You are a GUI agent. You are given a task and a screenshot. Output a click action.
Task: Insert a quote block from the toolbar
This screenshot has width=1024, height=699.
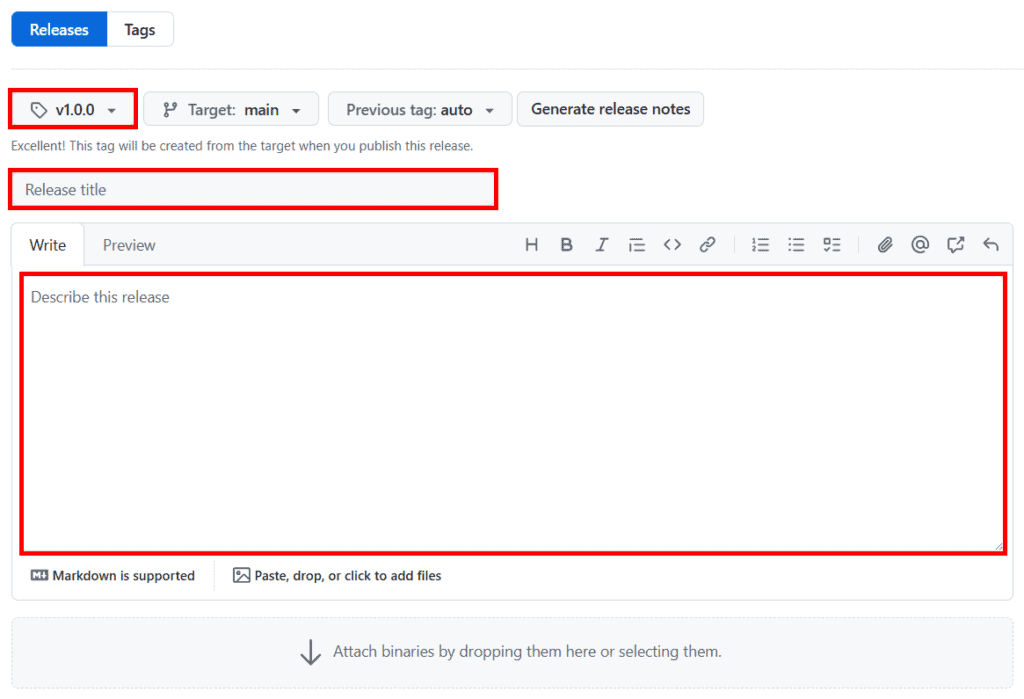637,245
